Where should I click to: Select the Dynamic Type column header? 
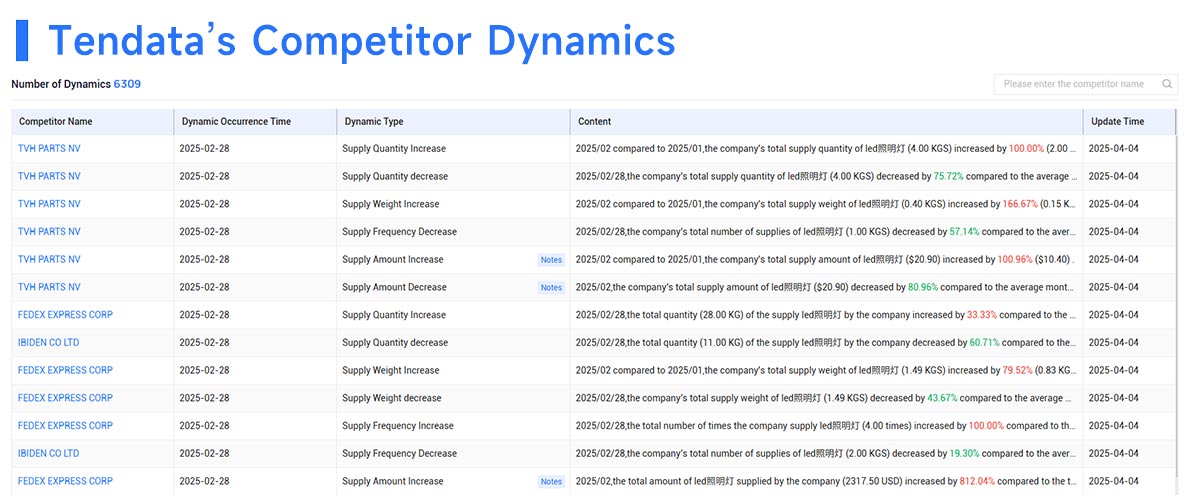point(374,122)
